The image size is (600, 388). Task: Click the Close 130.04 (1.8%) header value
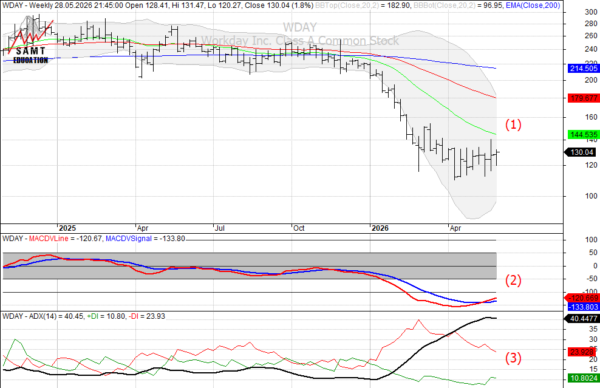(x=279, y=5)
